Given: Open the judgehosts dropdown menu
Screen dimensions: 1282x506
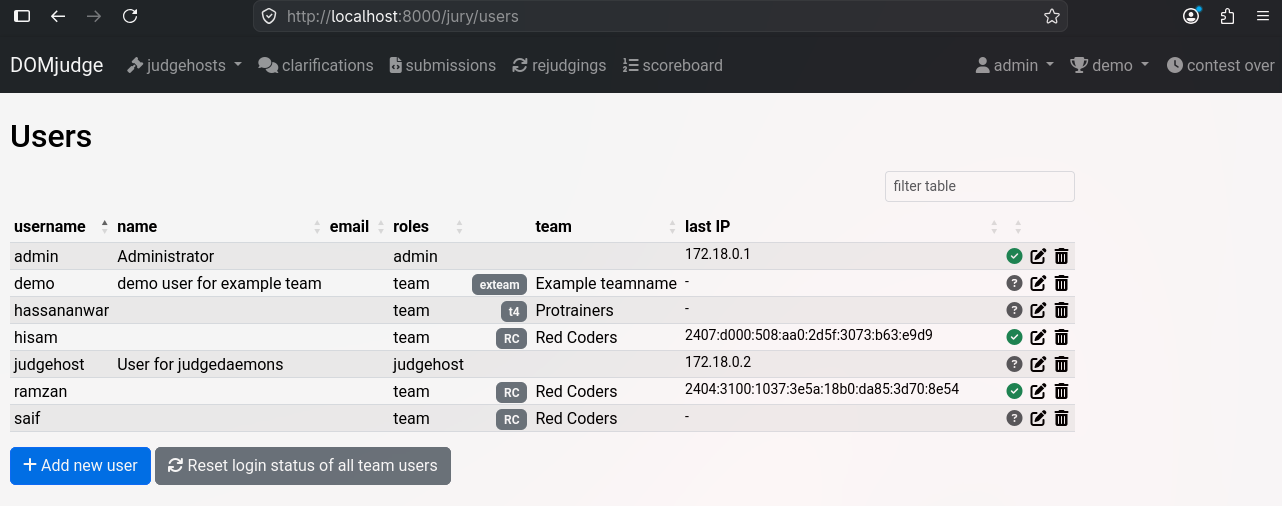Looking at the screenshot, I should [185, 65].
